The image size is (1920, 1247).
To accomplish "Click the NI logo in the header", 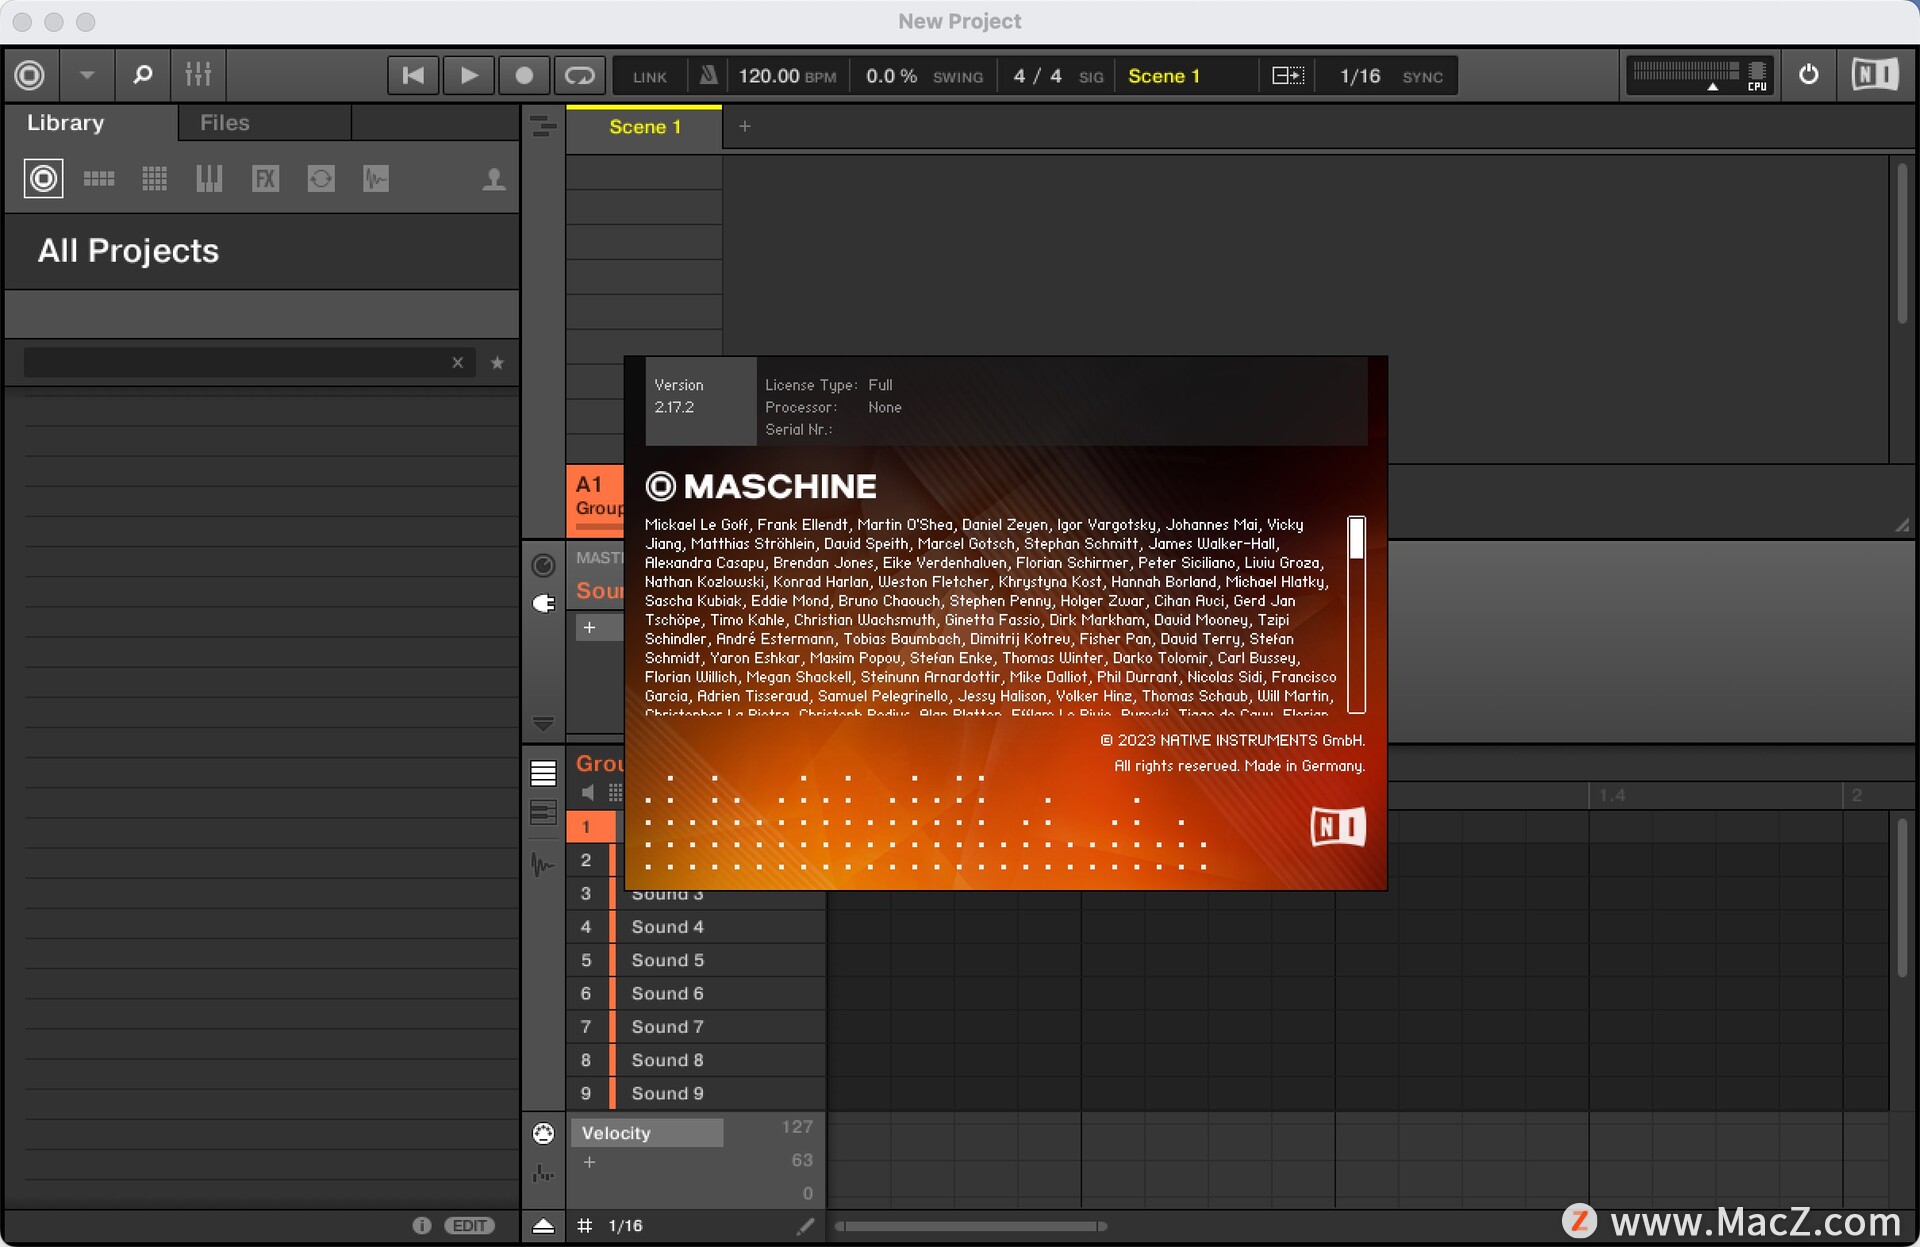I will [1875, 74].
